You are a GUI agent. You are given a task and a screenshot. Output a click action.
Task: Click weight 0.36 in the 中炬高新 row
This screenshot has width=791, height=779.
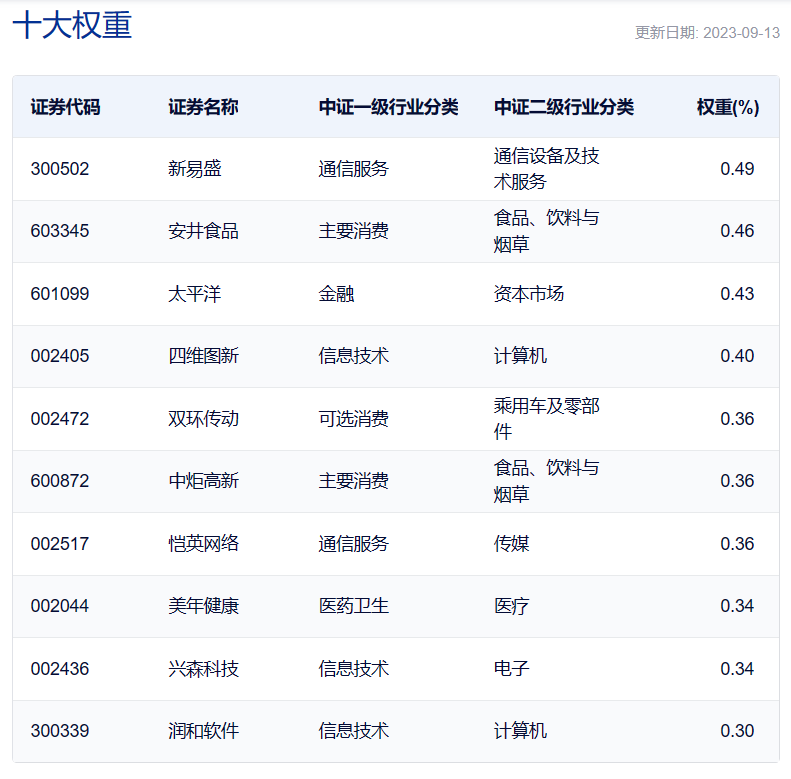coord(737,481)
